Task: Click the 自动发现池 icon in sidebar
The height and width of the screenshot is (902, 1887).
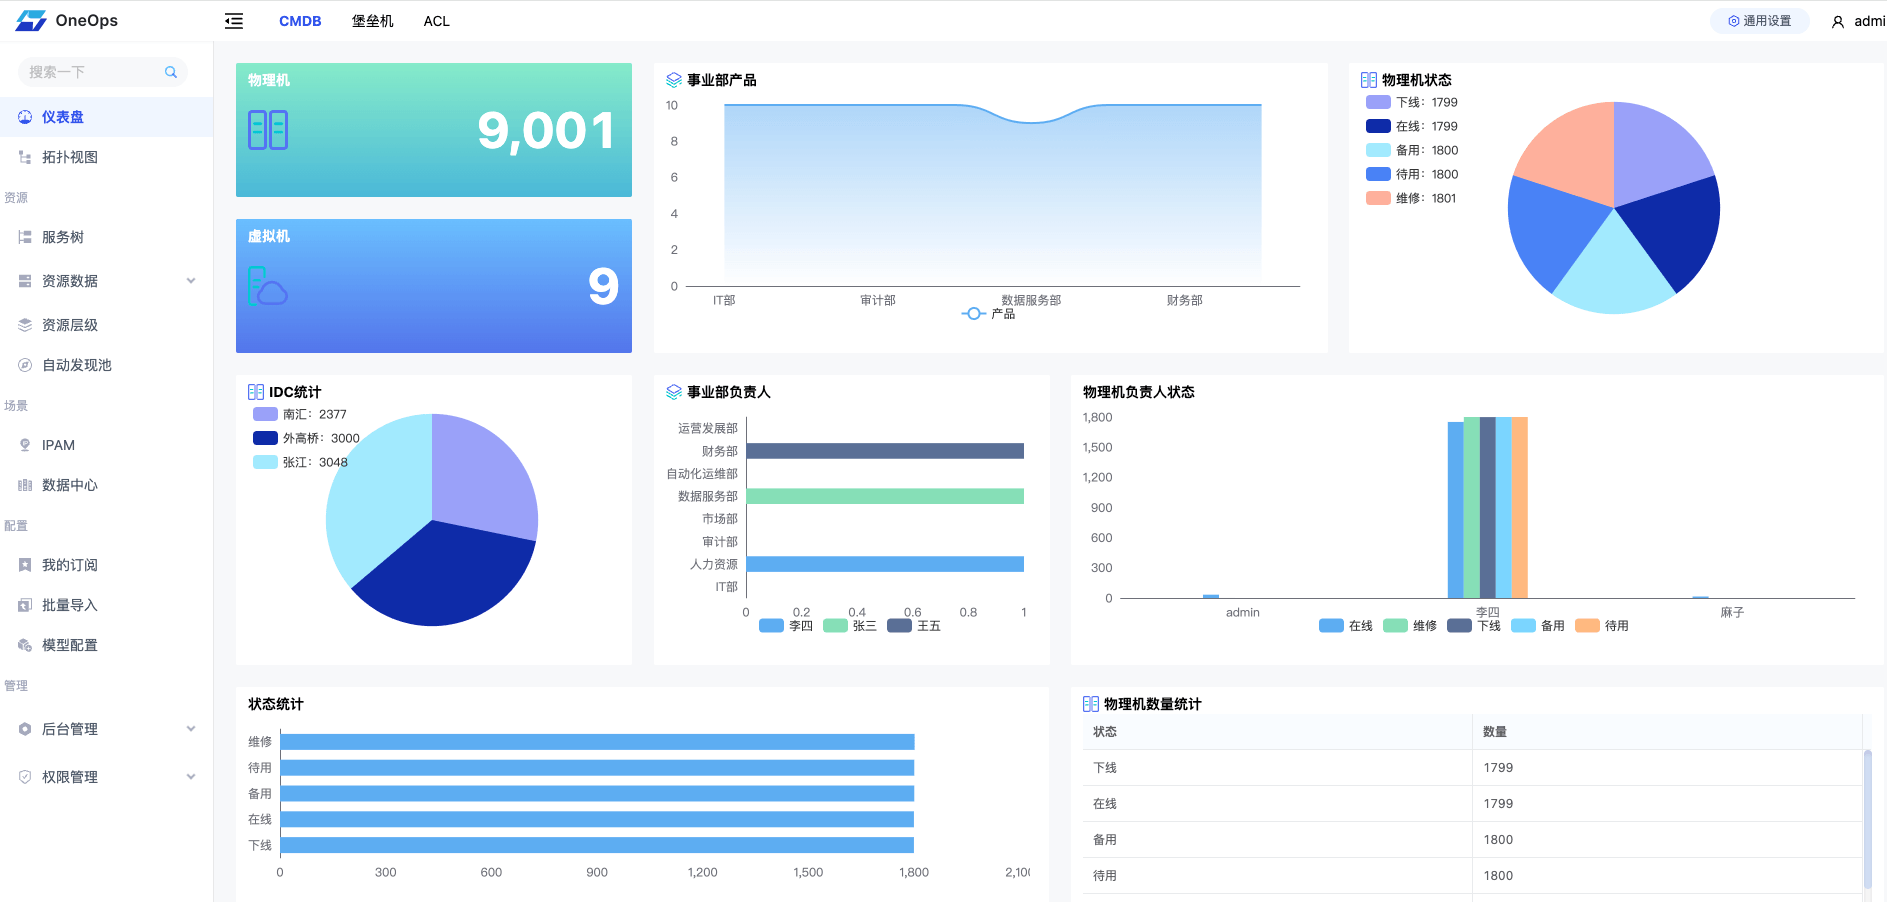Action: pos(25,365)
